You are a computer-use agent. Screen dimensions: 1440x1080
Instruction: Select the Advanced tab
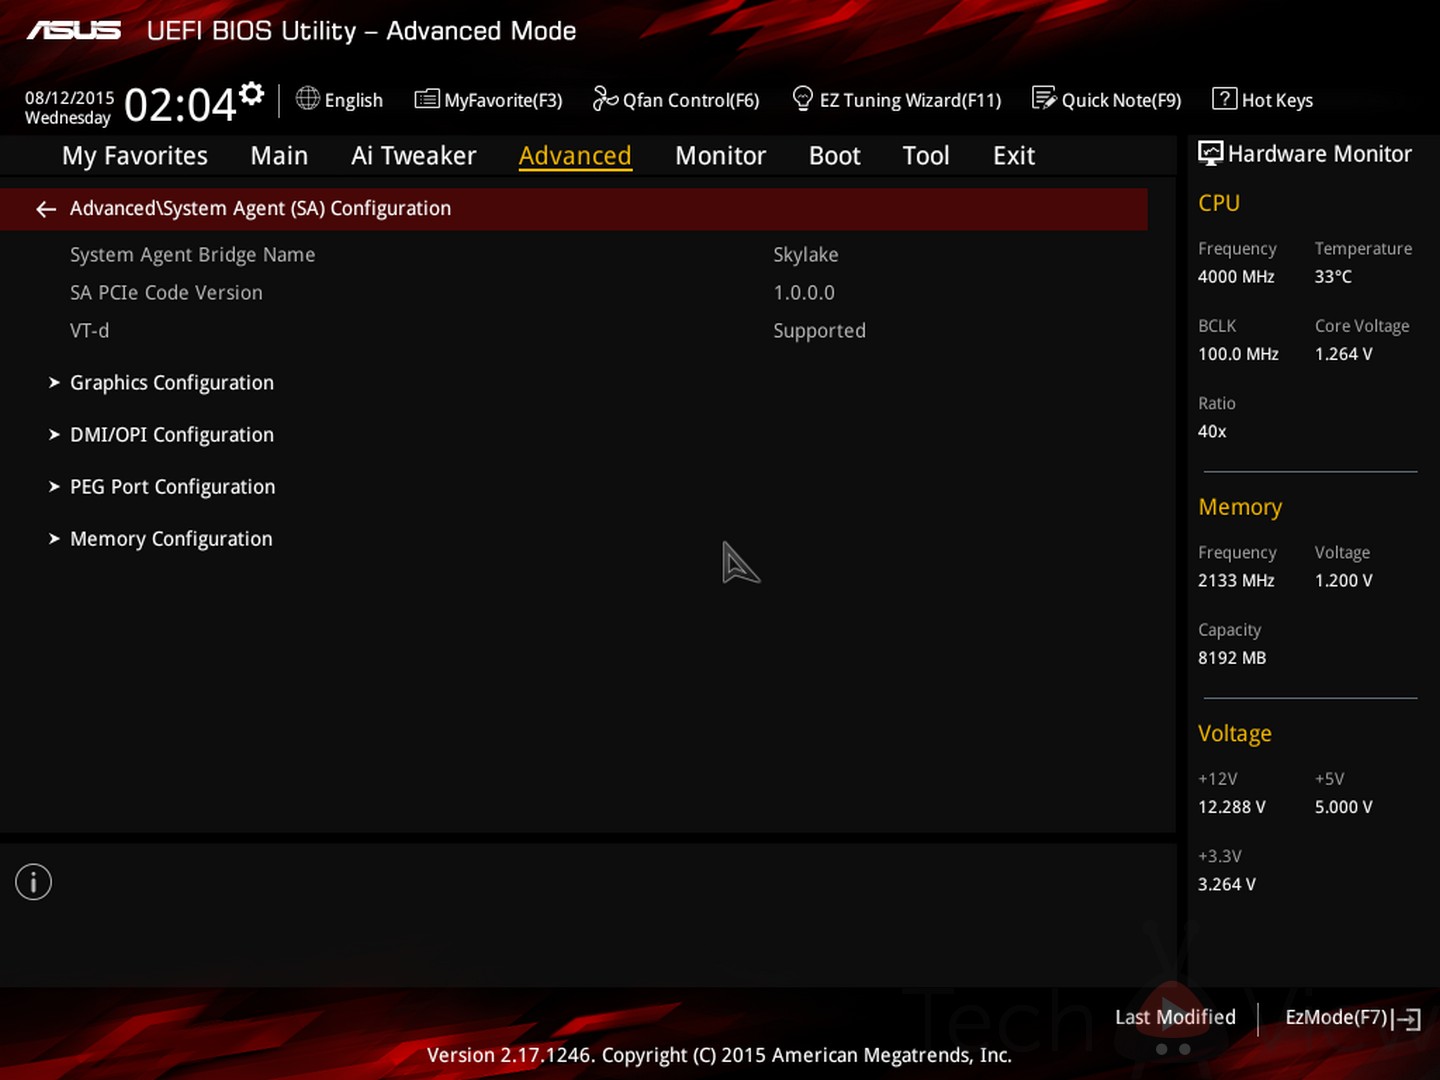pyautogui.click(x=575, y=156)
